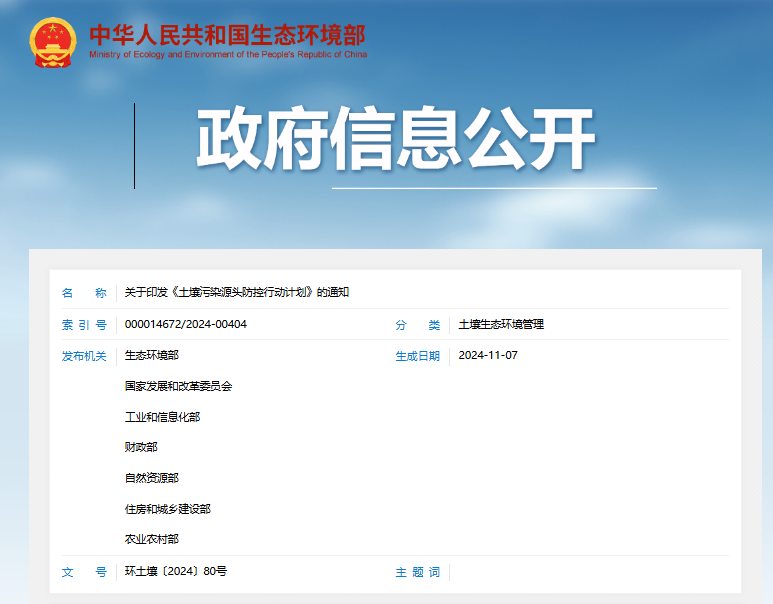Image resolution: width=773 pixels, height=604 pixels.
Task: Click the 主题词 field label
Action: [x=418, y=572]
